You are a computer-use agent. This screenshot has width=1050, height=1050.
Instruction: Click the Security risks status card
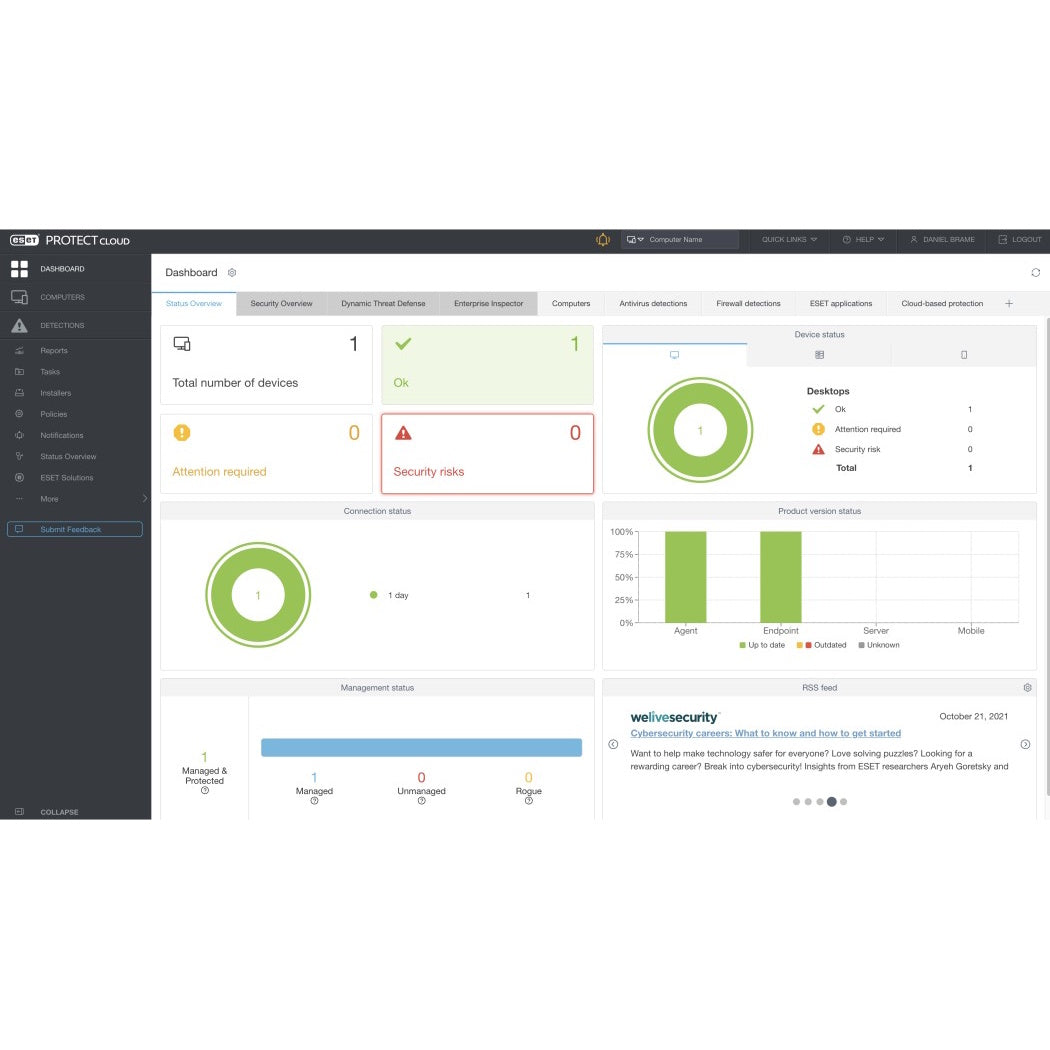coord(487,453)
